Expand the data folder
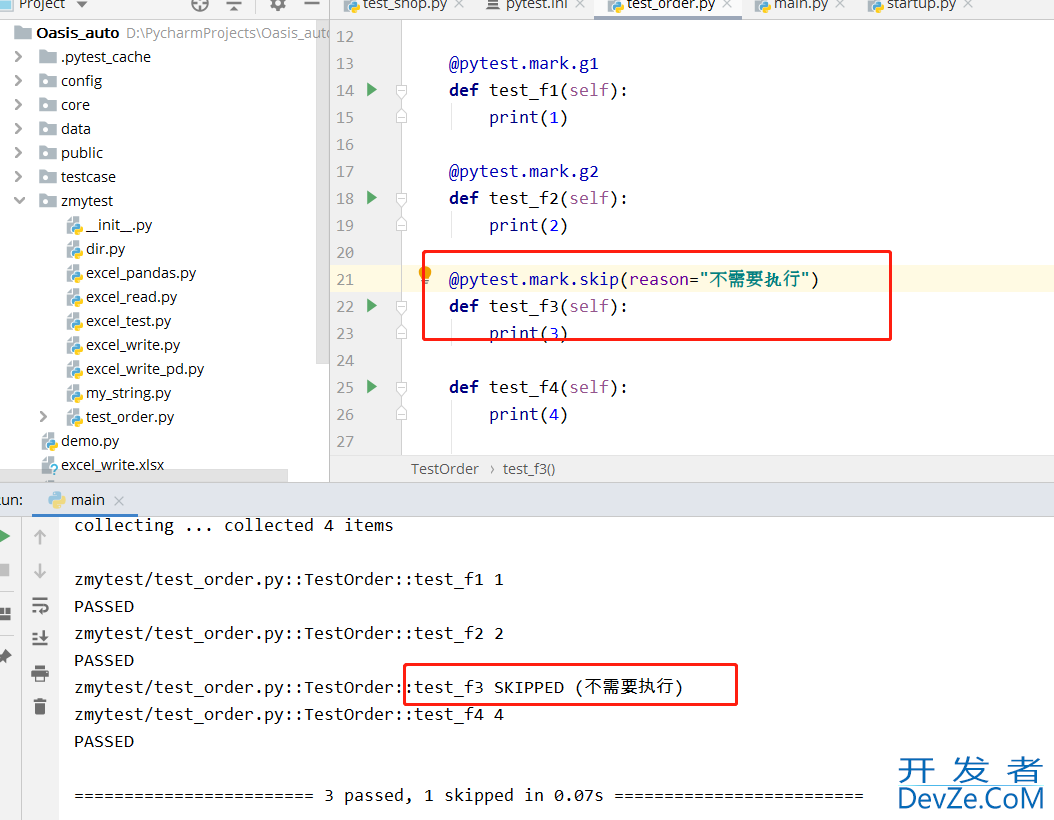The width and height of the screenshot is (1054, 820). click(x=19, y=129)
